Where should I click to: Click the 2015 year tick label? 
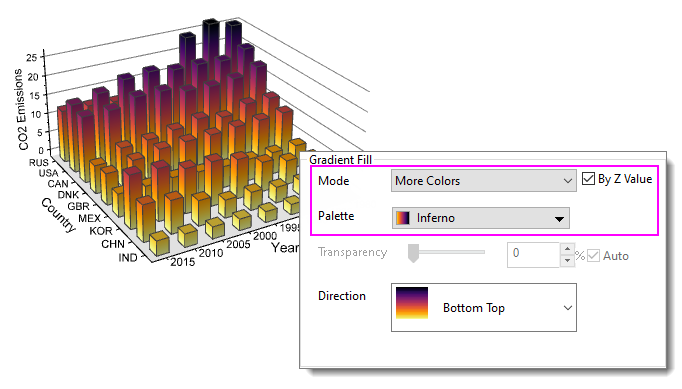pyautogui.click(x=183, y=262)
